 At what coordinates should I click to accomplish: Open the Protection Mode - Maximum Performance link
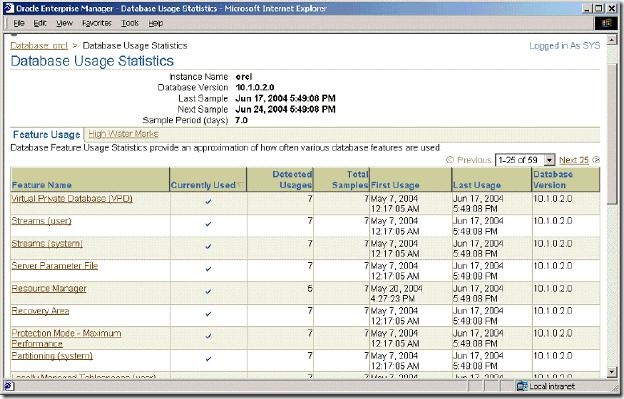(x=66, y=339)
